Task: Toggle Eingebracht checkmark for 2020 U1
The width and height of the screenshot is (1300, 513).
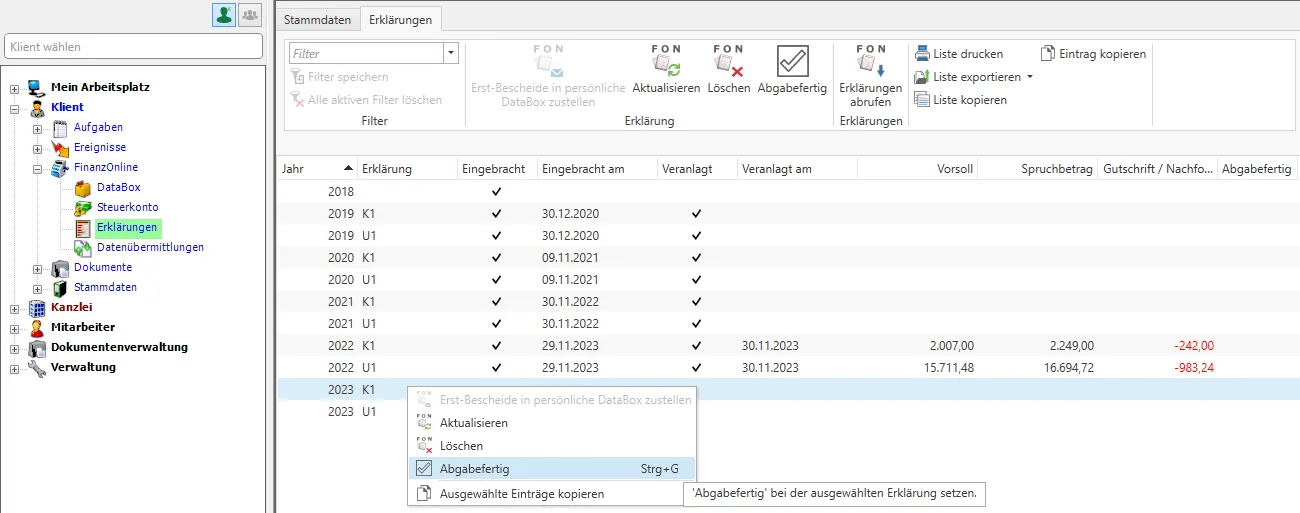Action: point(497,279)
